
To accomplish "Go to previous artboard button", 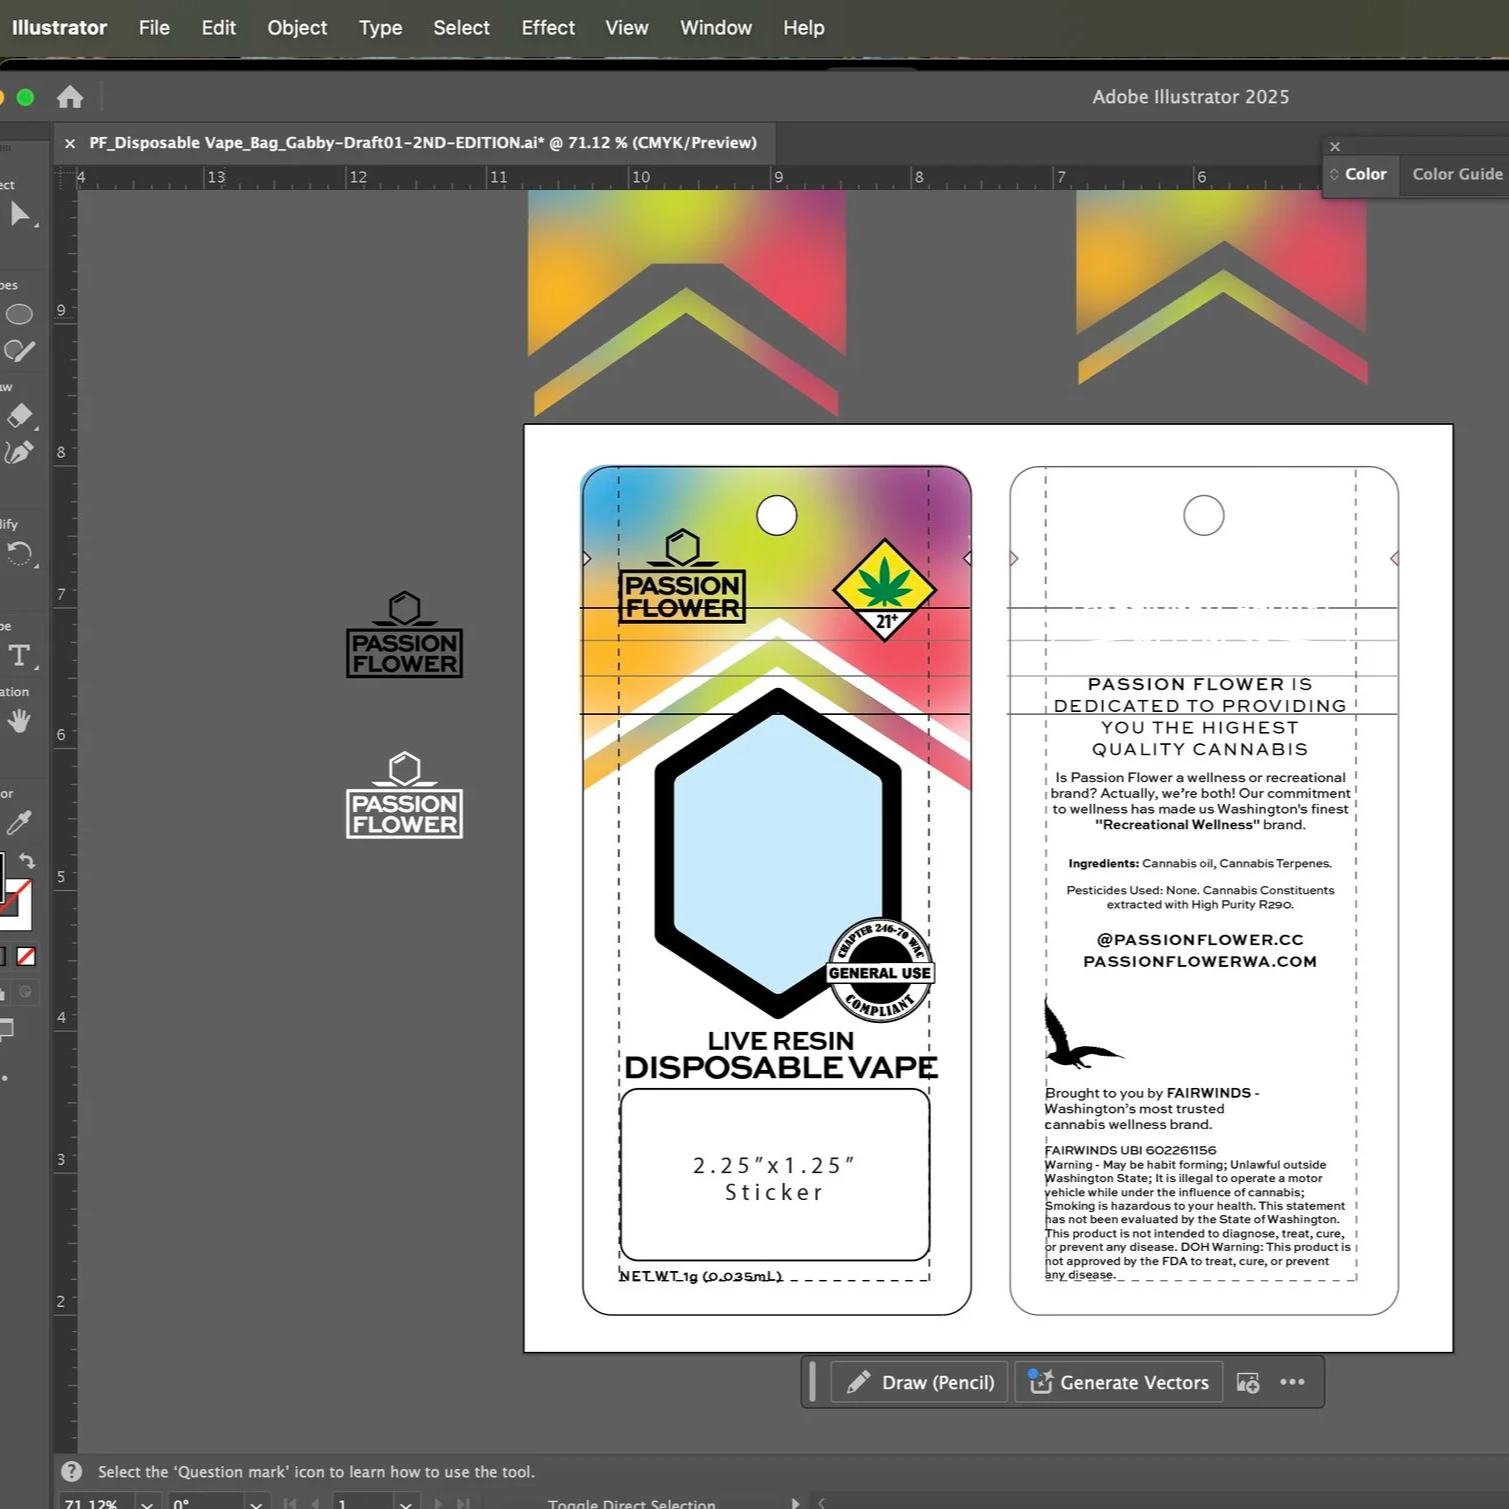I will click(316, 1503).
